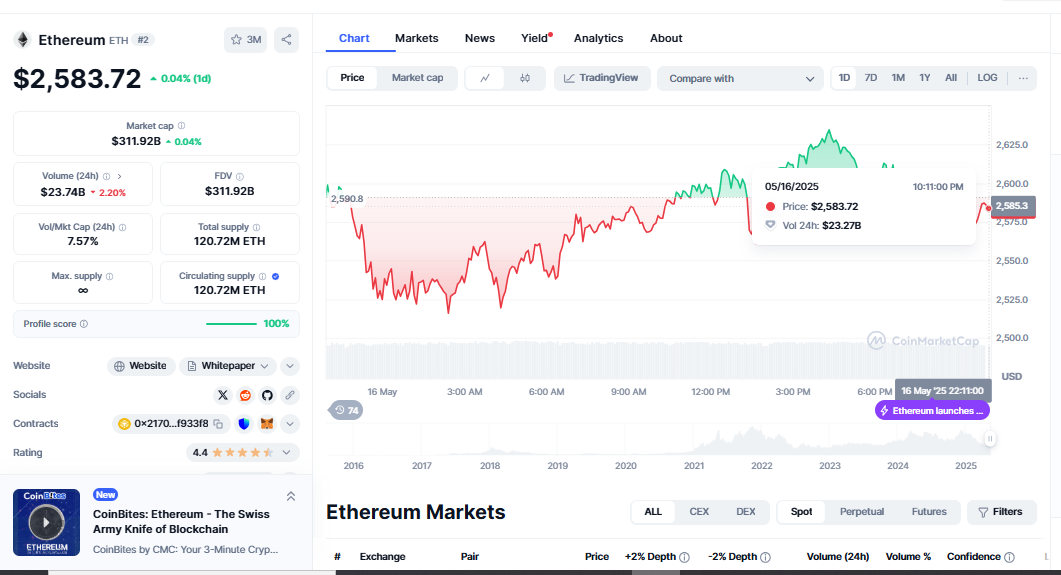Viewport: 1061px width, 575px height.
Task: Open the X (Twitter) social link
Action: [x=223, y=395]
